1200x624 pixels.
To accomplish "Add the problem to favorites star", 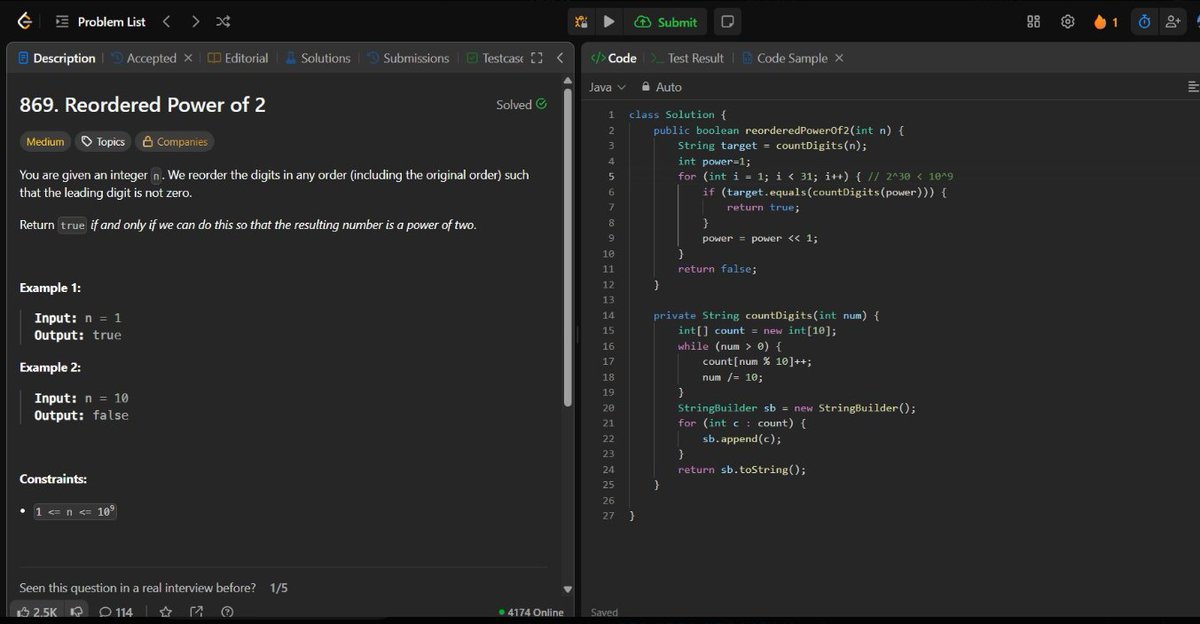I will coord(166,612).
